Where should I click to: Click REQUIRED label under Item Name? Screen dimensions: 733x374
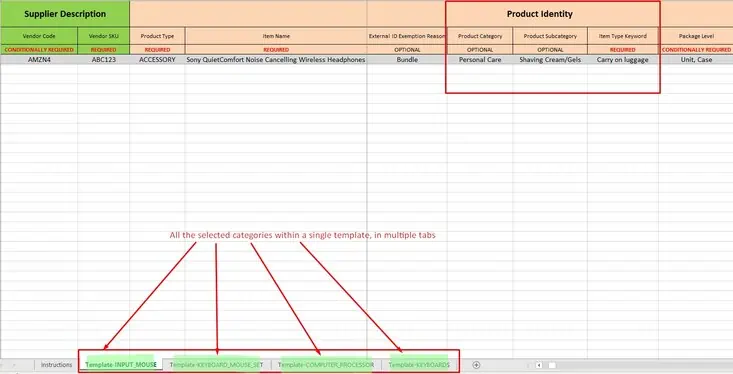tap(276, 50)
